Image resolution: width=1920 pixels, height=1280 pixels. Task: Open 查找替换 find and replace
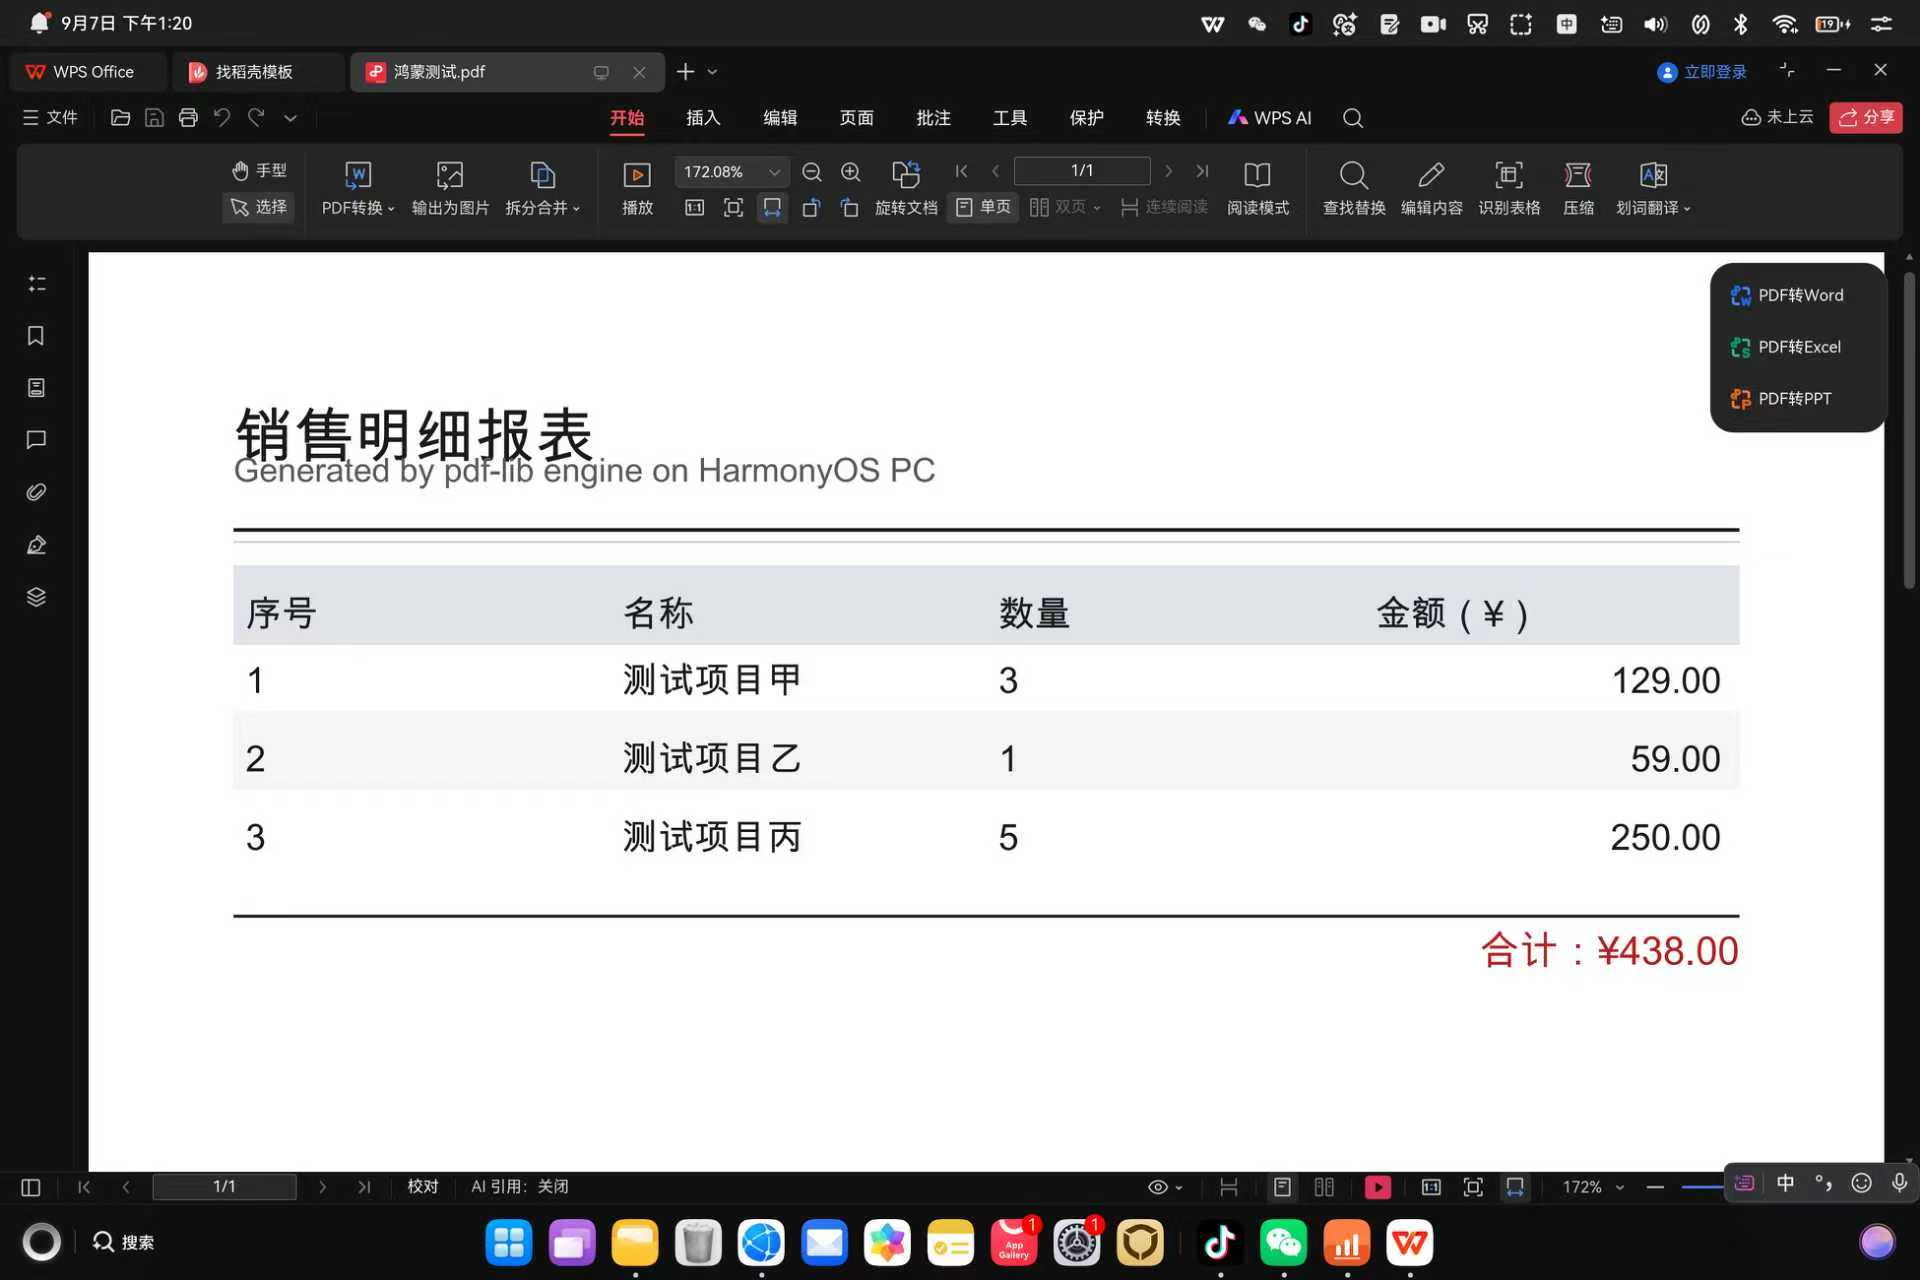coord(1354,189)
